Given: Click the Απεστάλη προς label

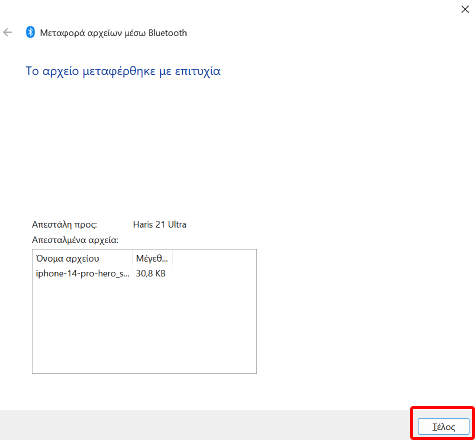Looking at the screenshot, I should tap(64, 225).
